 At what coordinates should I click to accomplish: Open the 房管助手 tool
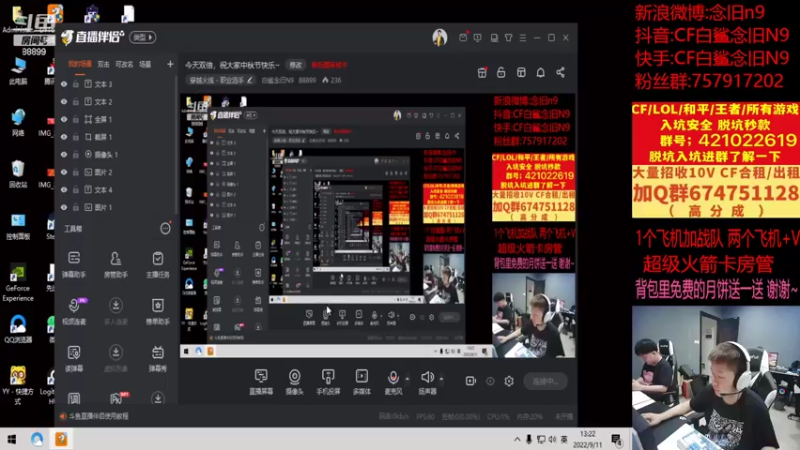116,264
